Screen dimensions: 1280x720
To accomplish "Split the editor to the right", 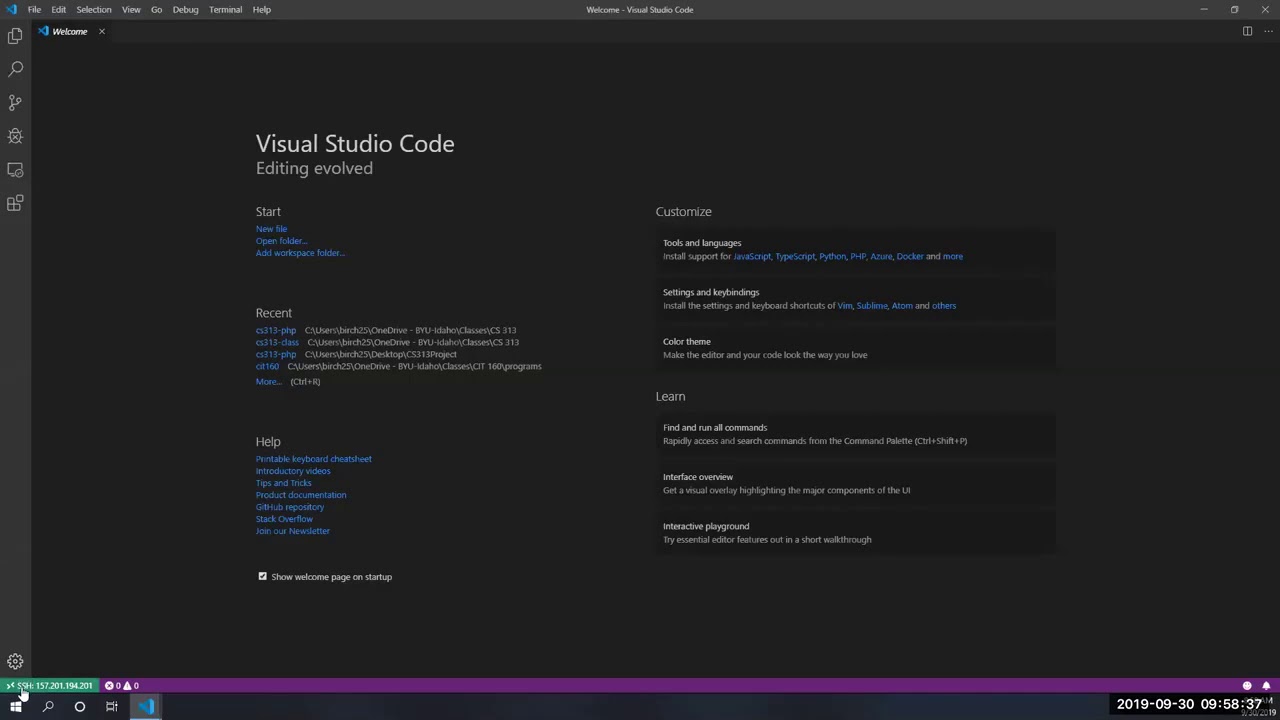I will pyautogui.click(x=1247, y=31).
